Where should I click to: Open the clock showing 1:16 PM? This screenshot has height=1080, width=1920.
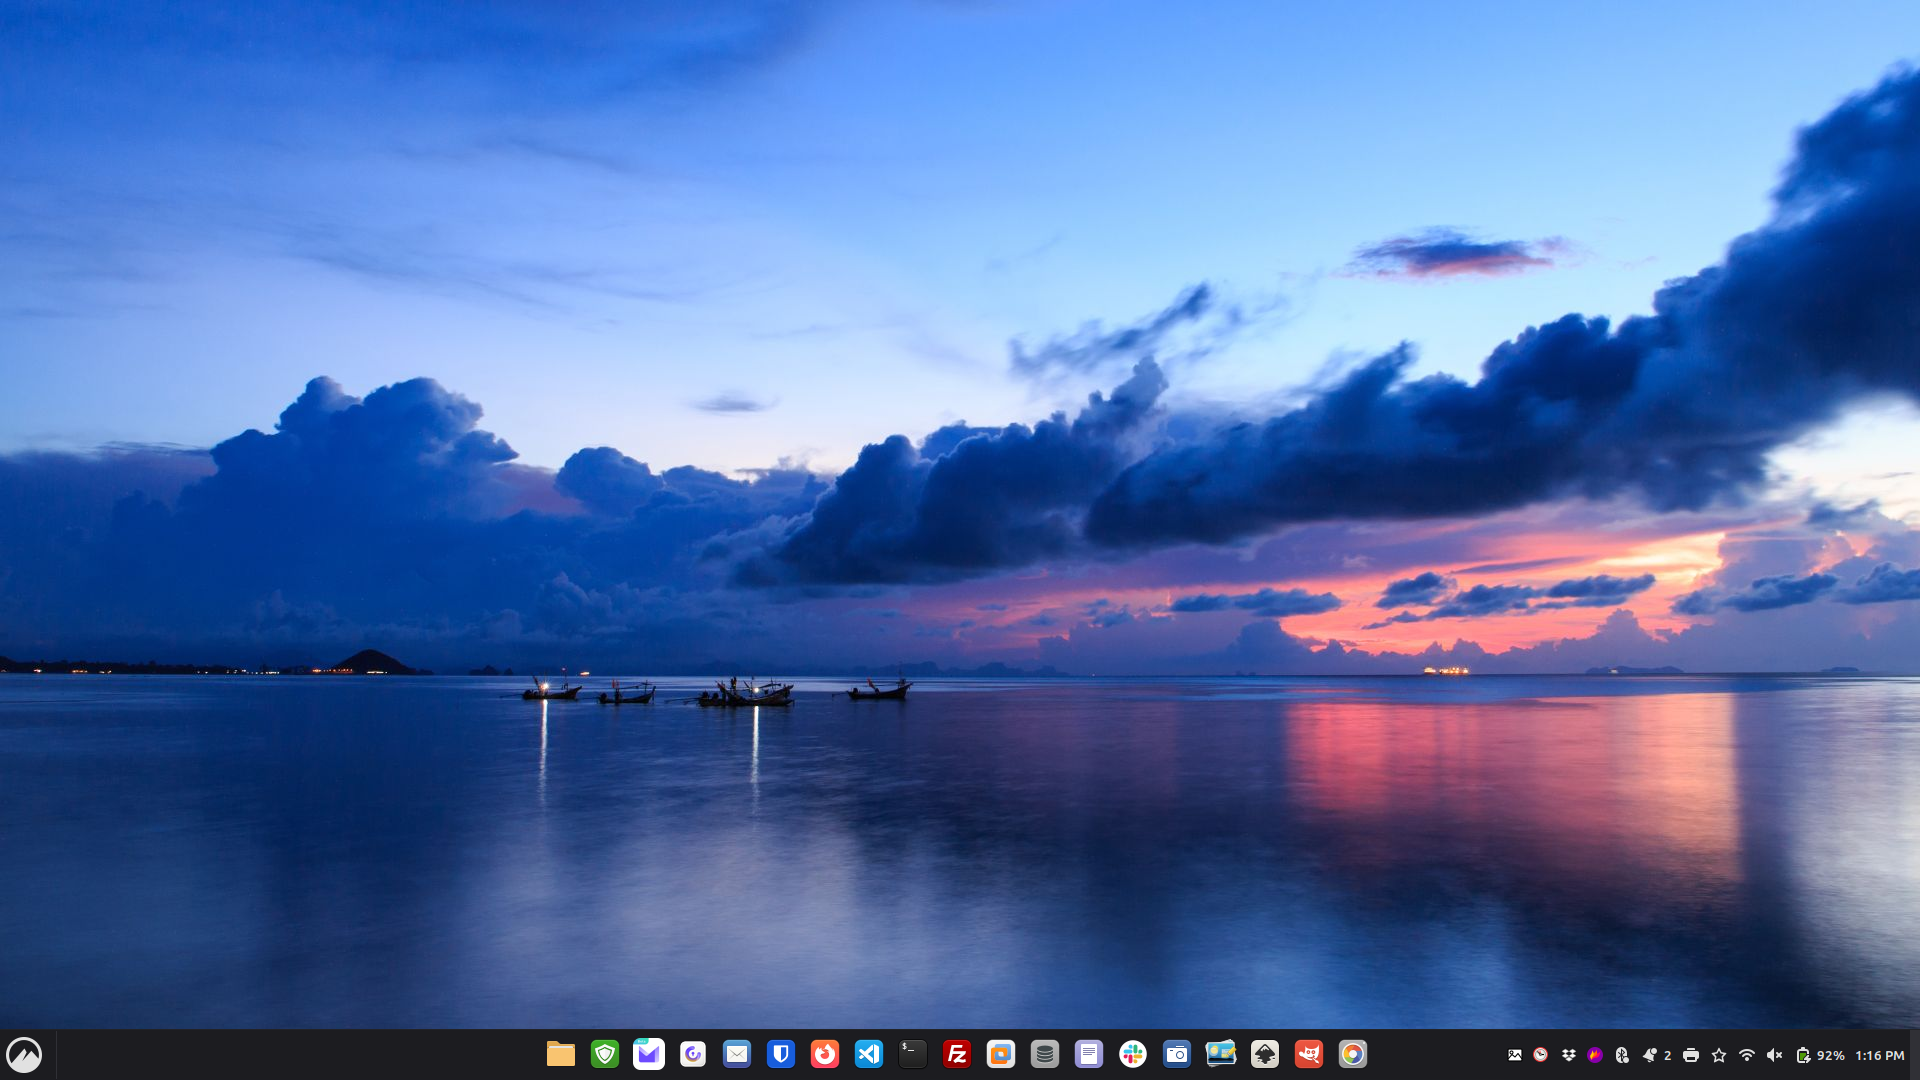pyautogui.click(x=1879, y=1055)
